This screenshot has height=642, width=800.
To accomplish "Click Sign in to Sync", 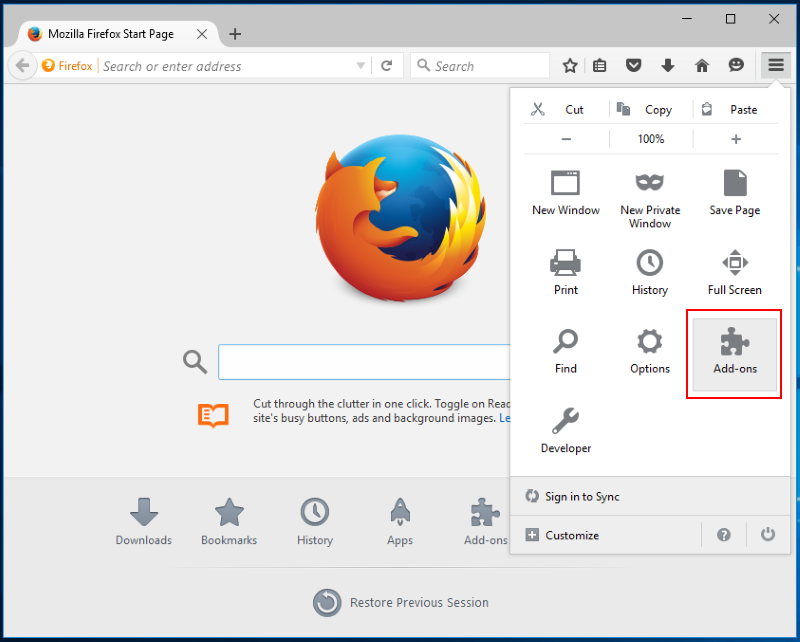I will click(x=650, y=497).
